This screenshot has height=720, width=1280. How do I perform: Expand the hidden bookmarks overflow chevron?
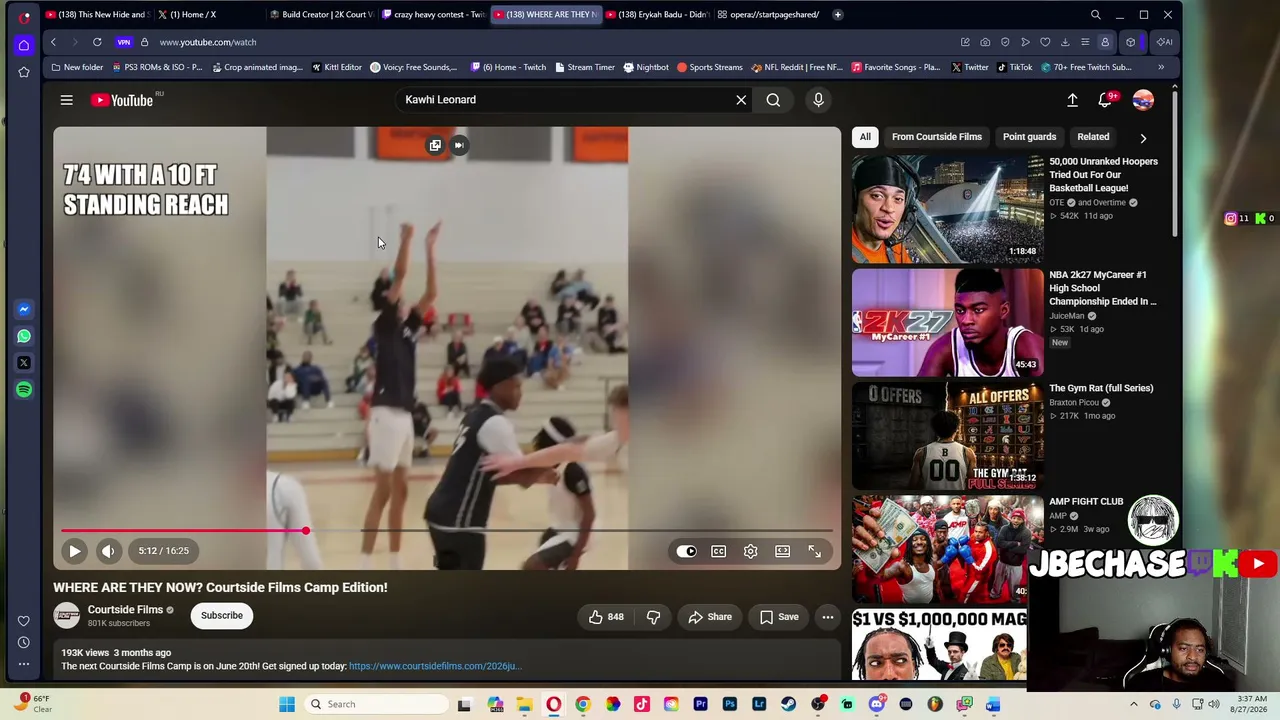point(1161,67)
